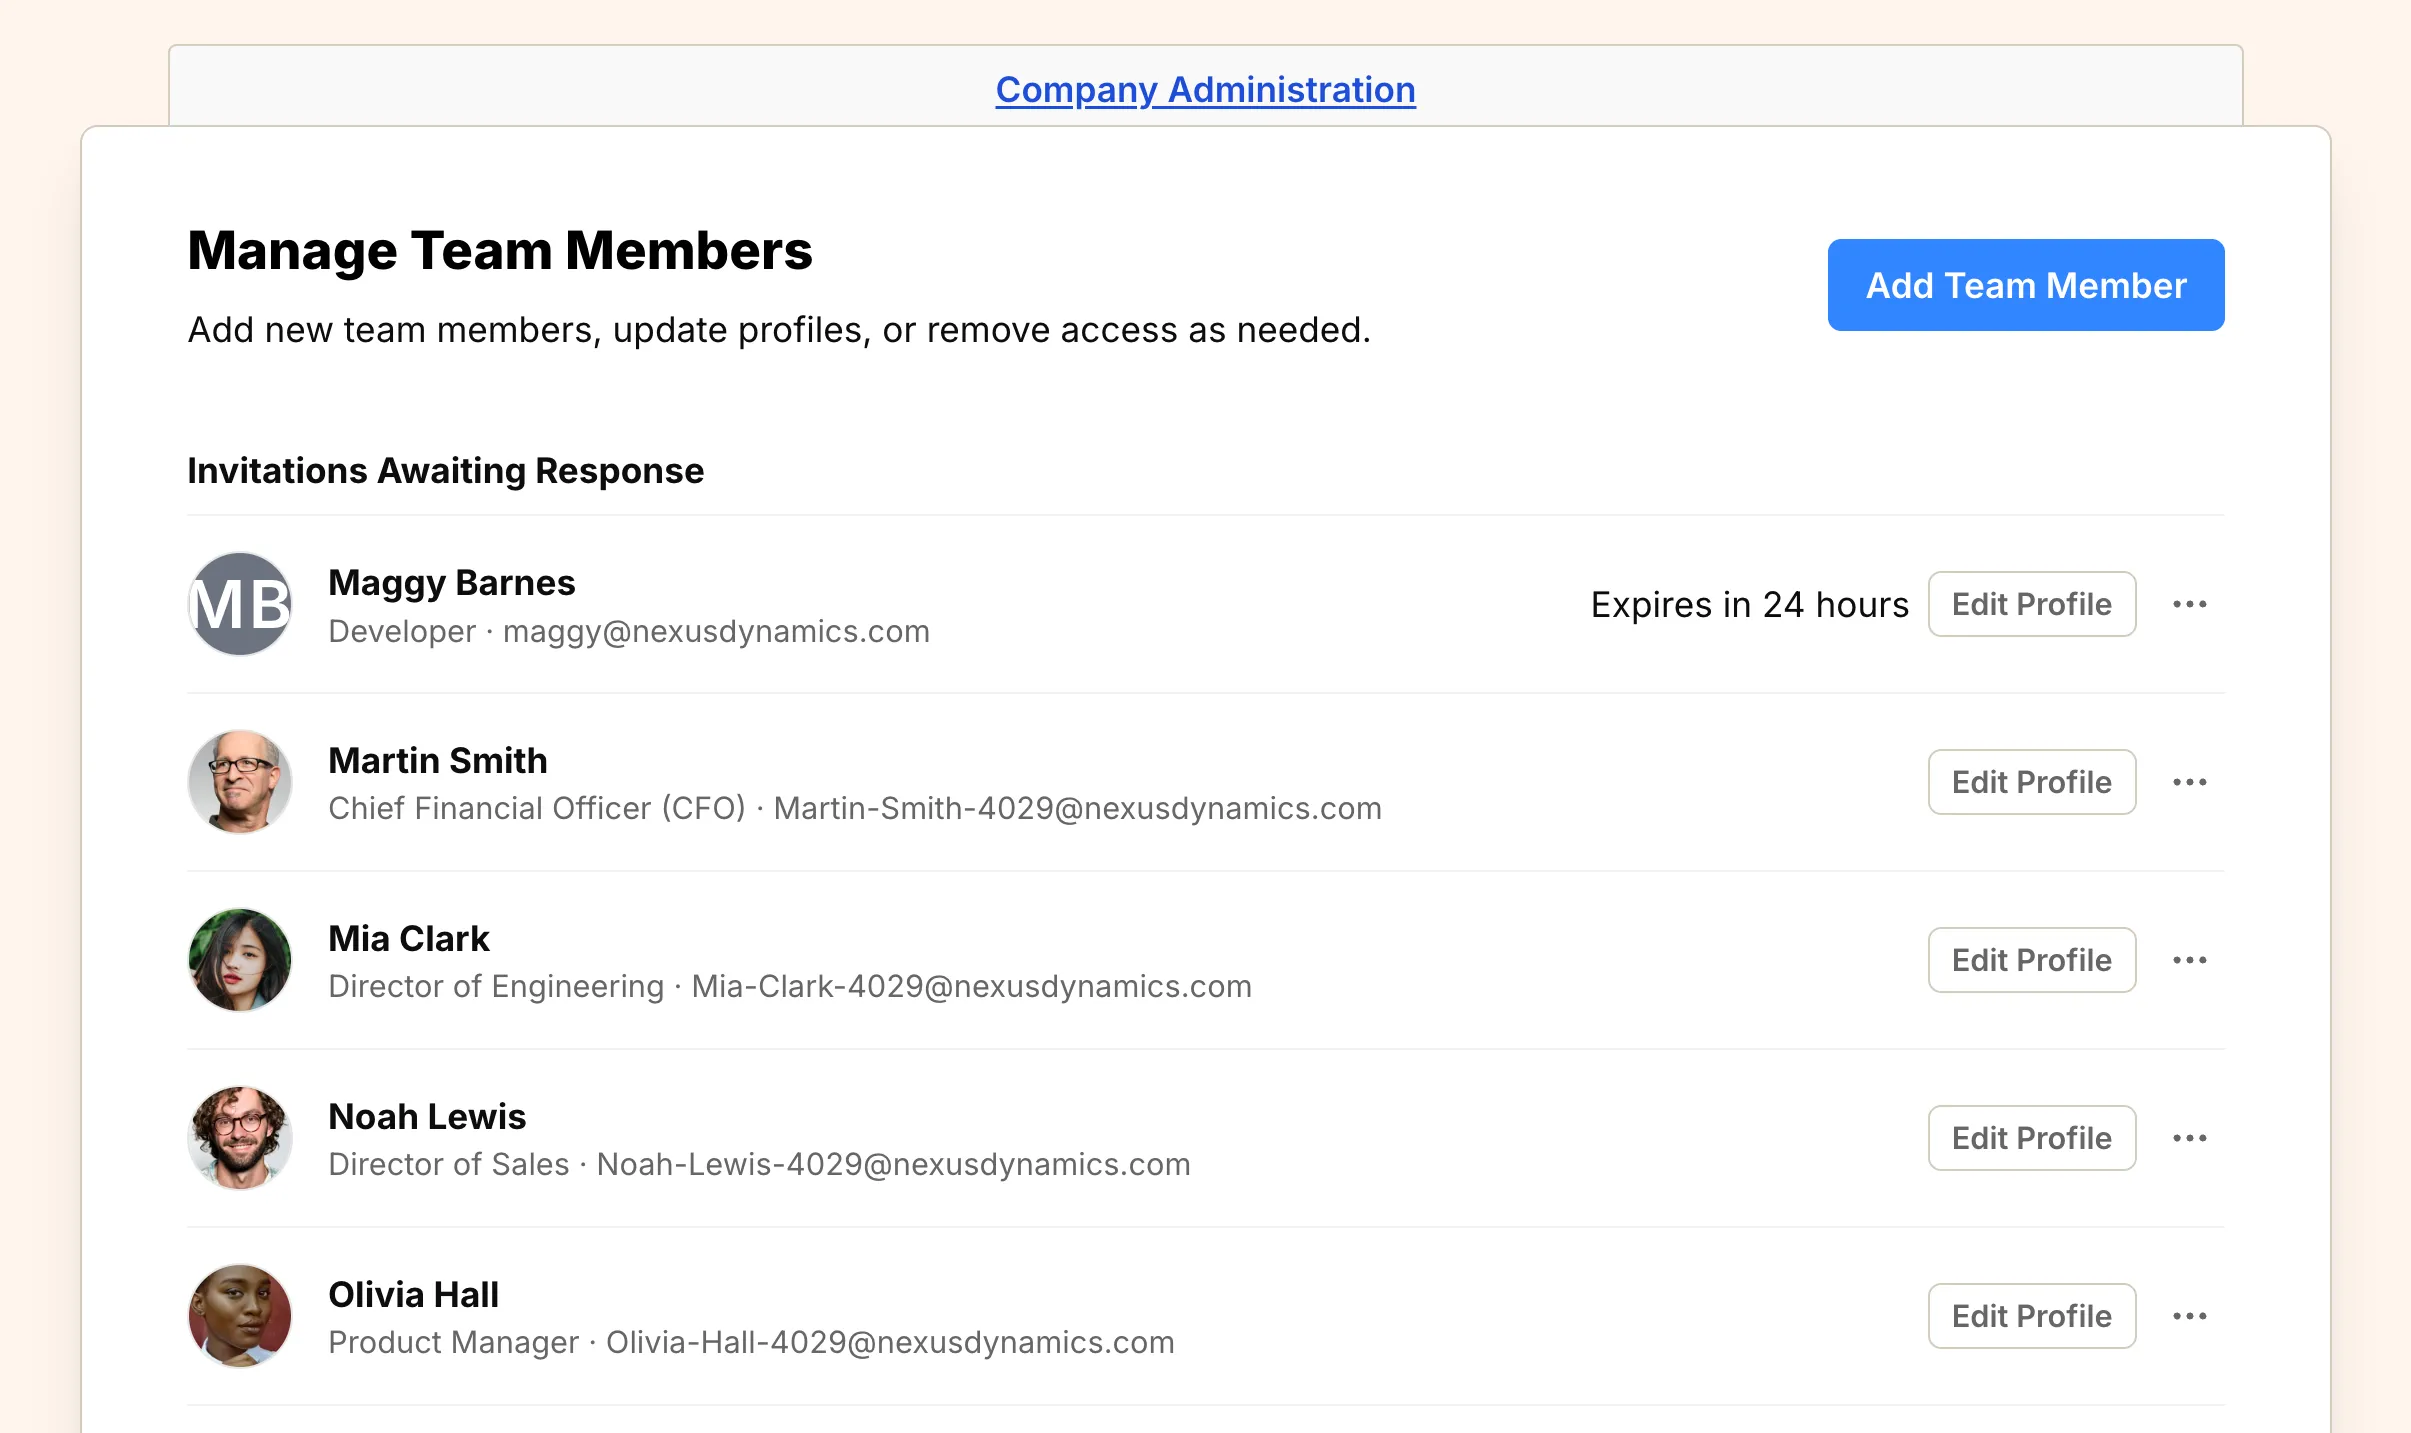Open Edit Profile for Olivia Hall
Screen dimensions: 2411x1433
[x=2032, y=1316]
